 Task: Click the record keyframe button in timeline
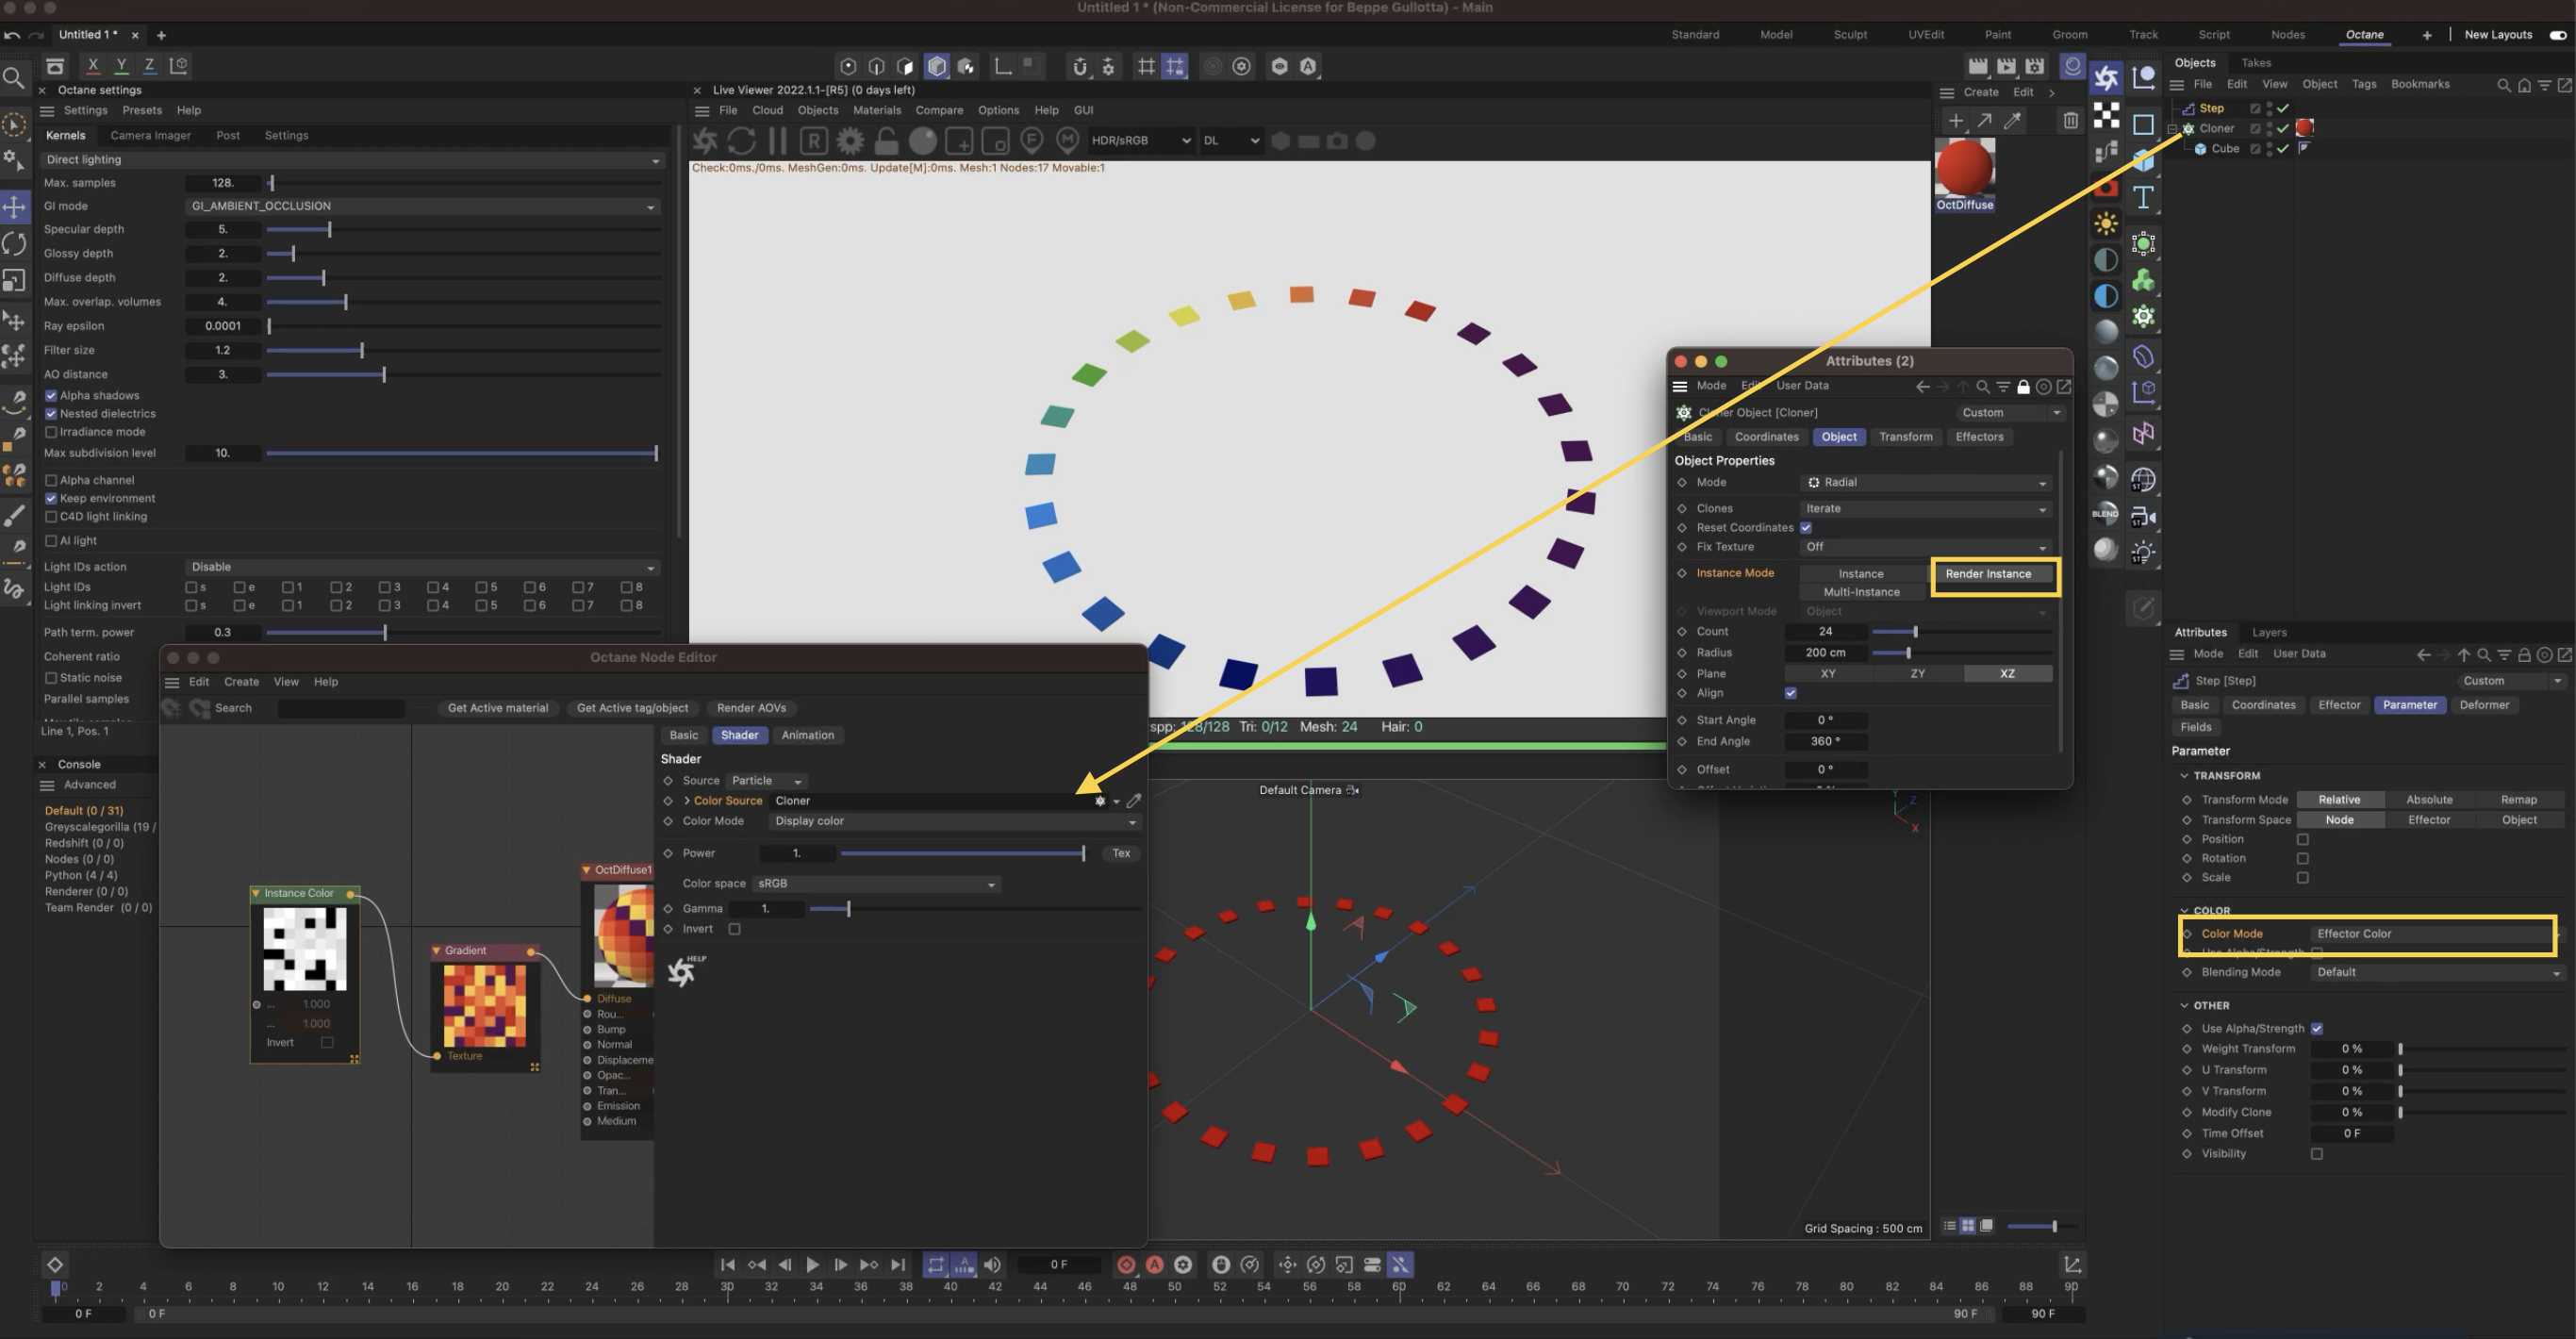click(1126, 1265)
